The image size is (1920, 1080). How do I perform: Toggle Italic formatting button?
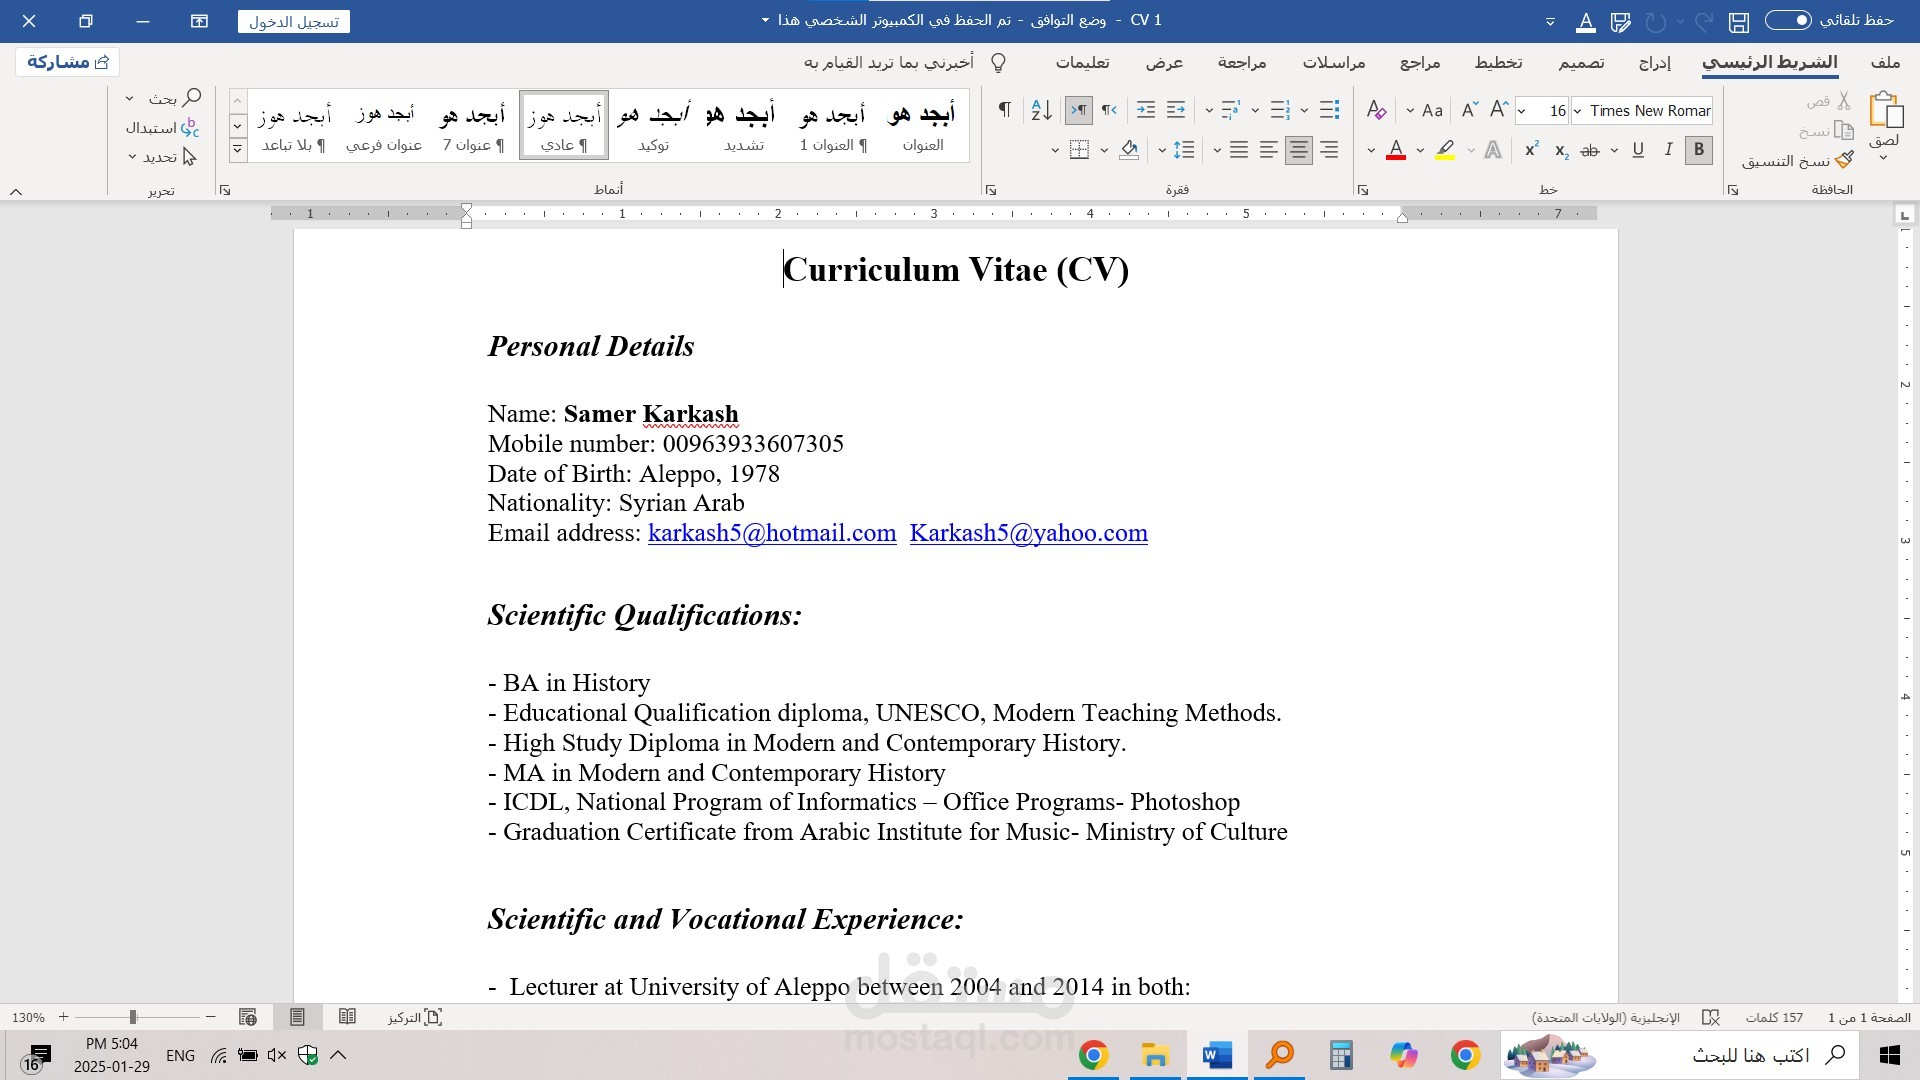[x=1668, y=150]
